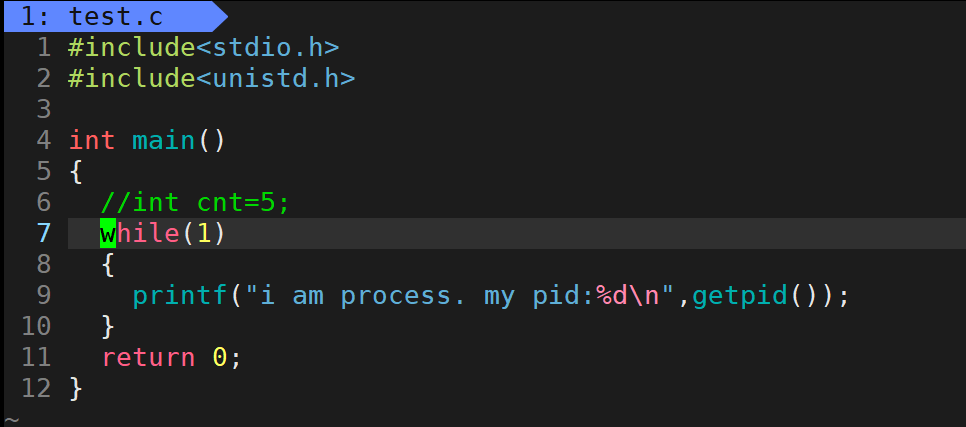Click the 1 condition inside while parentheses

point(204,234)
